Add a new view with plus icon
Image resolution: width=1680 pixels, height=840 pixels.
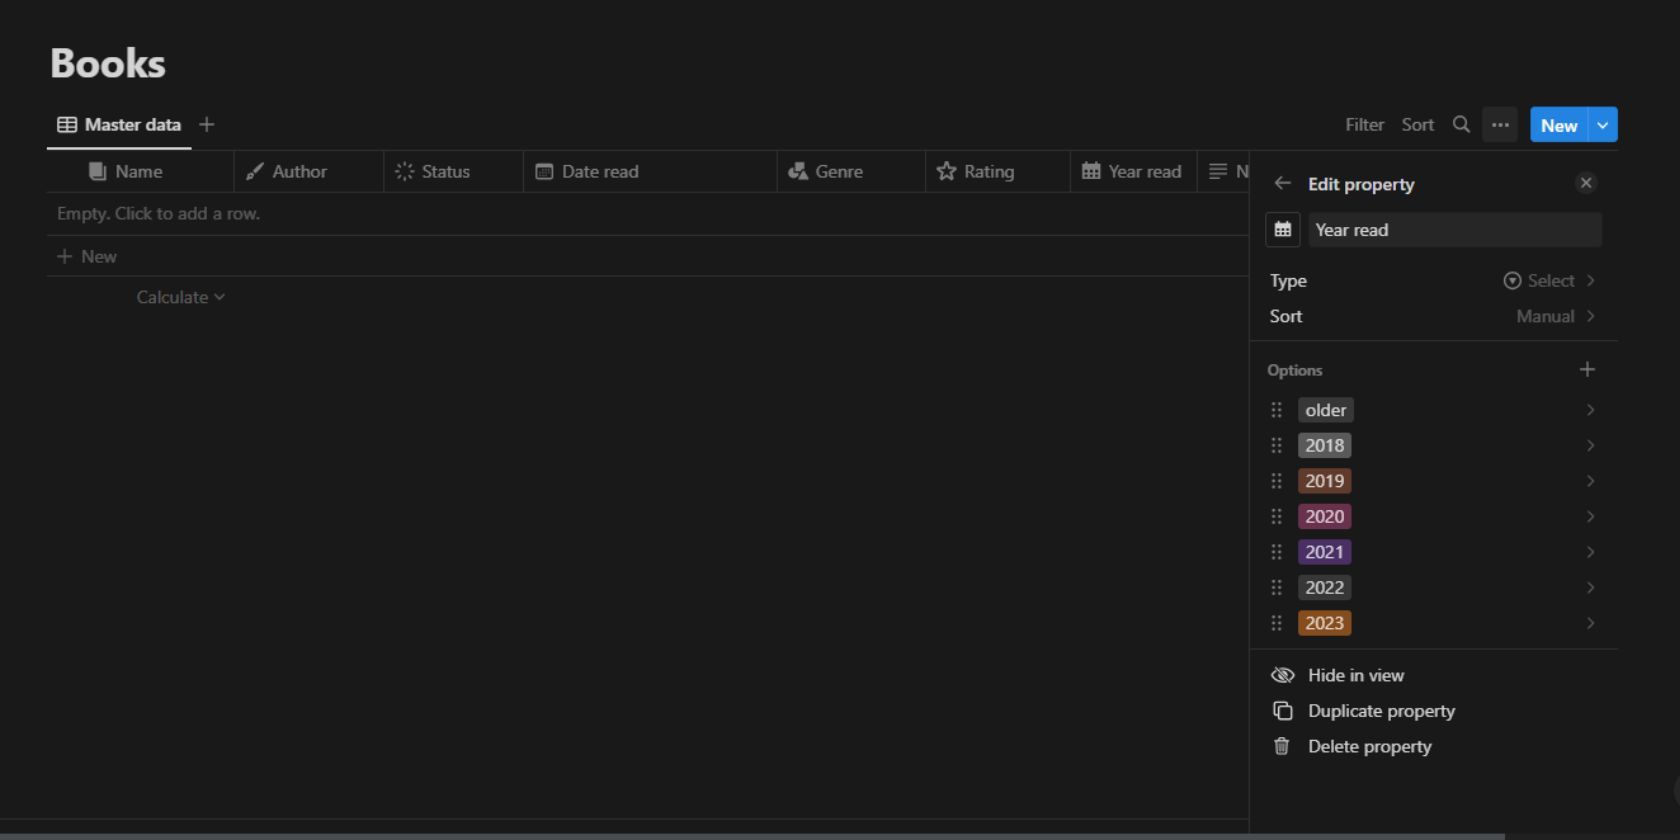pyautogui.click(x=207, y=125)
